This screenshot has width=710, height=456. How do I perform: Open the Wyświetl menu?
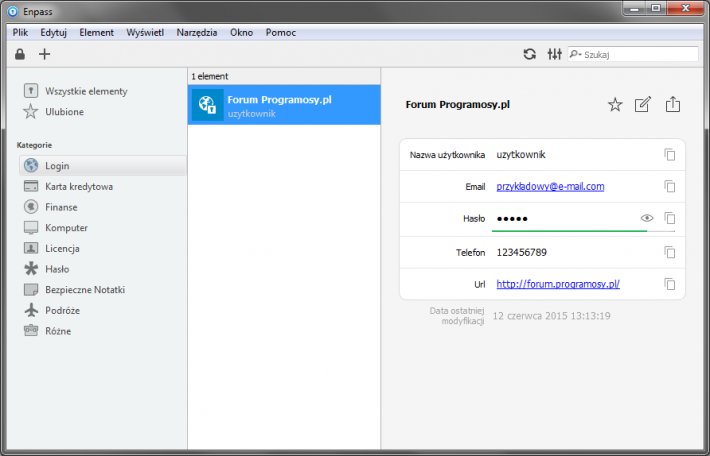[145, 33]
